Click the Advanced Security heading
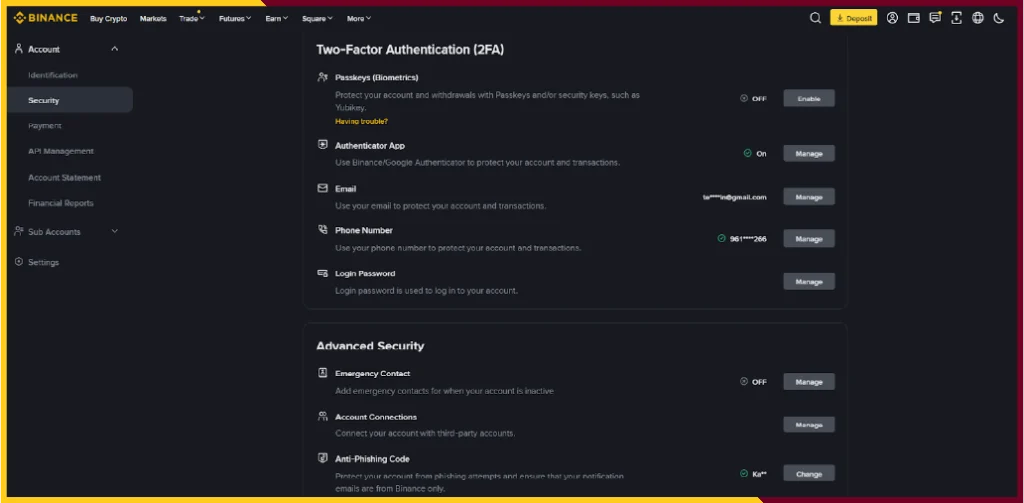The image size is (1024, 503). 370,346
